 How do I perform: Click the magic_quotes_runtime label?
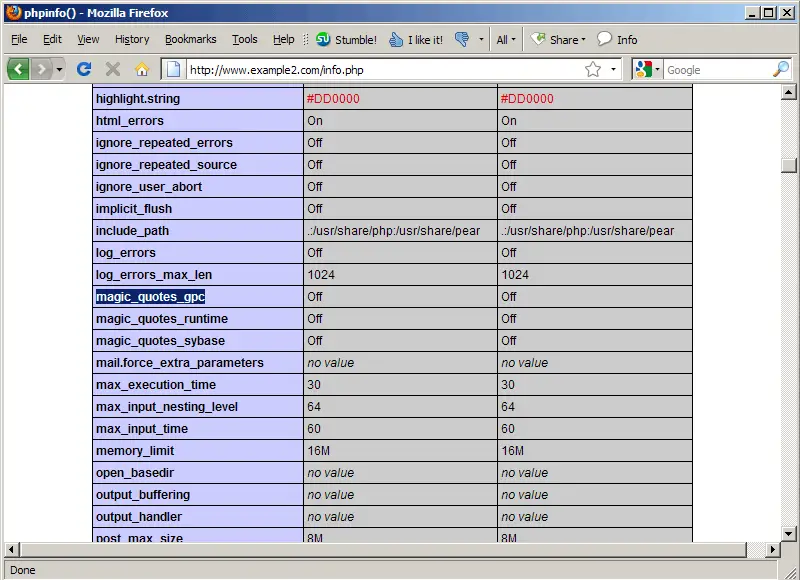pyautogui.click(x=162, y=319)
